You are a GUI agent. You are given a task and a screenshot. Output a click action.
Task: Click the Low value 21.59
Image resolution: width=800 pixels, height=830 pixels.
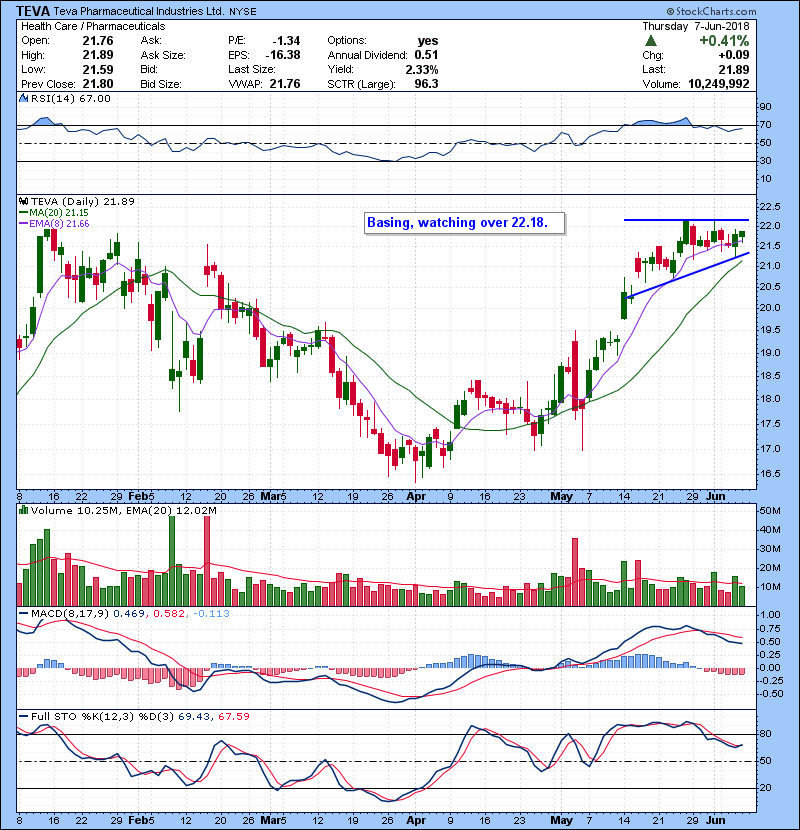(98, 69)
